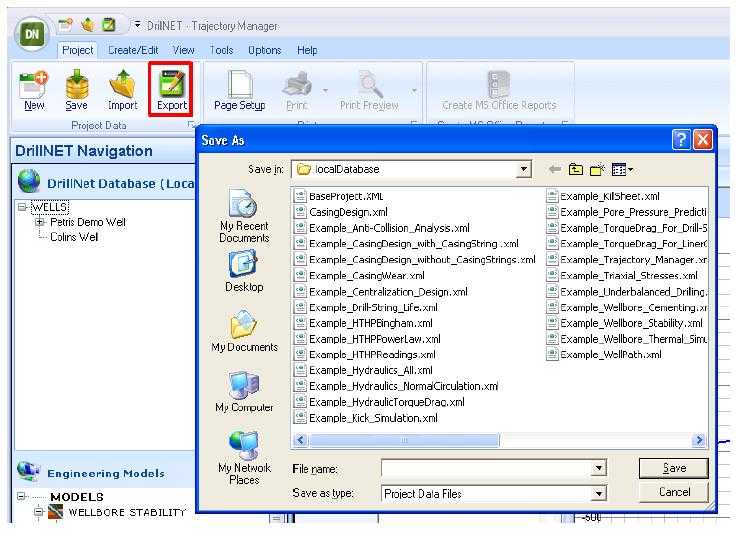Select Example_KillSheet.xml file
This screenshot has height=534, width=735.
604,196
